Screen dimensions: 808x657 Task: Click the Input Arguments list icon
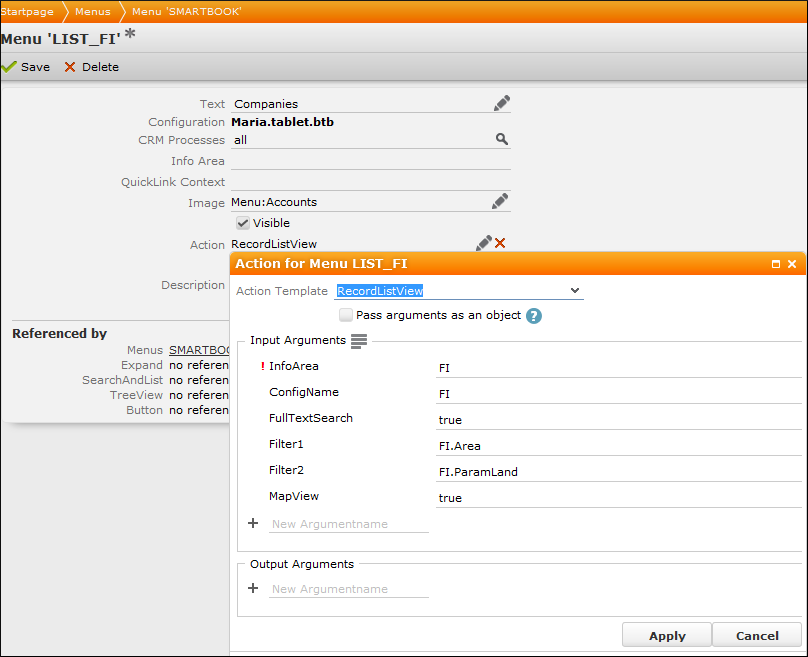[x=359, y=341]
